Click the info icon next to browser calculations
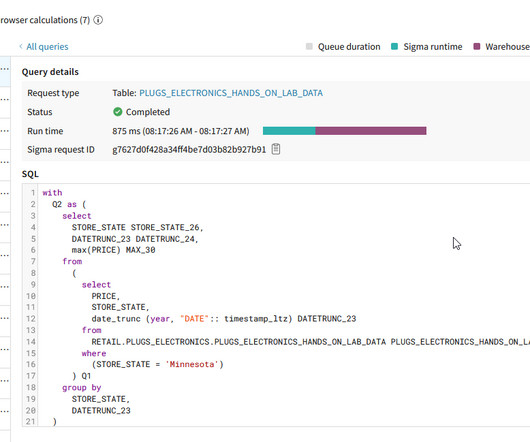Screen dimensions: 530x442 (x=98, y=20)
